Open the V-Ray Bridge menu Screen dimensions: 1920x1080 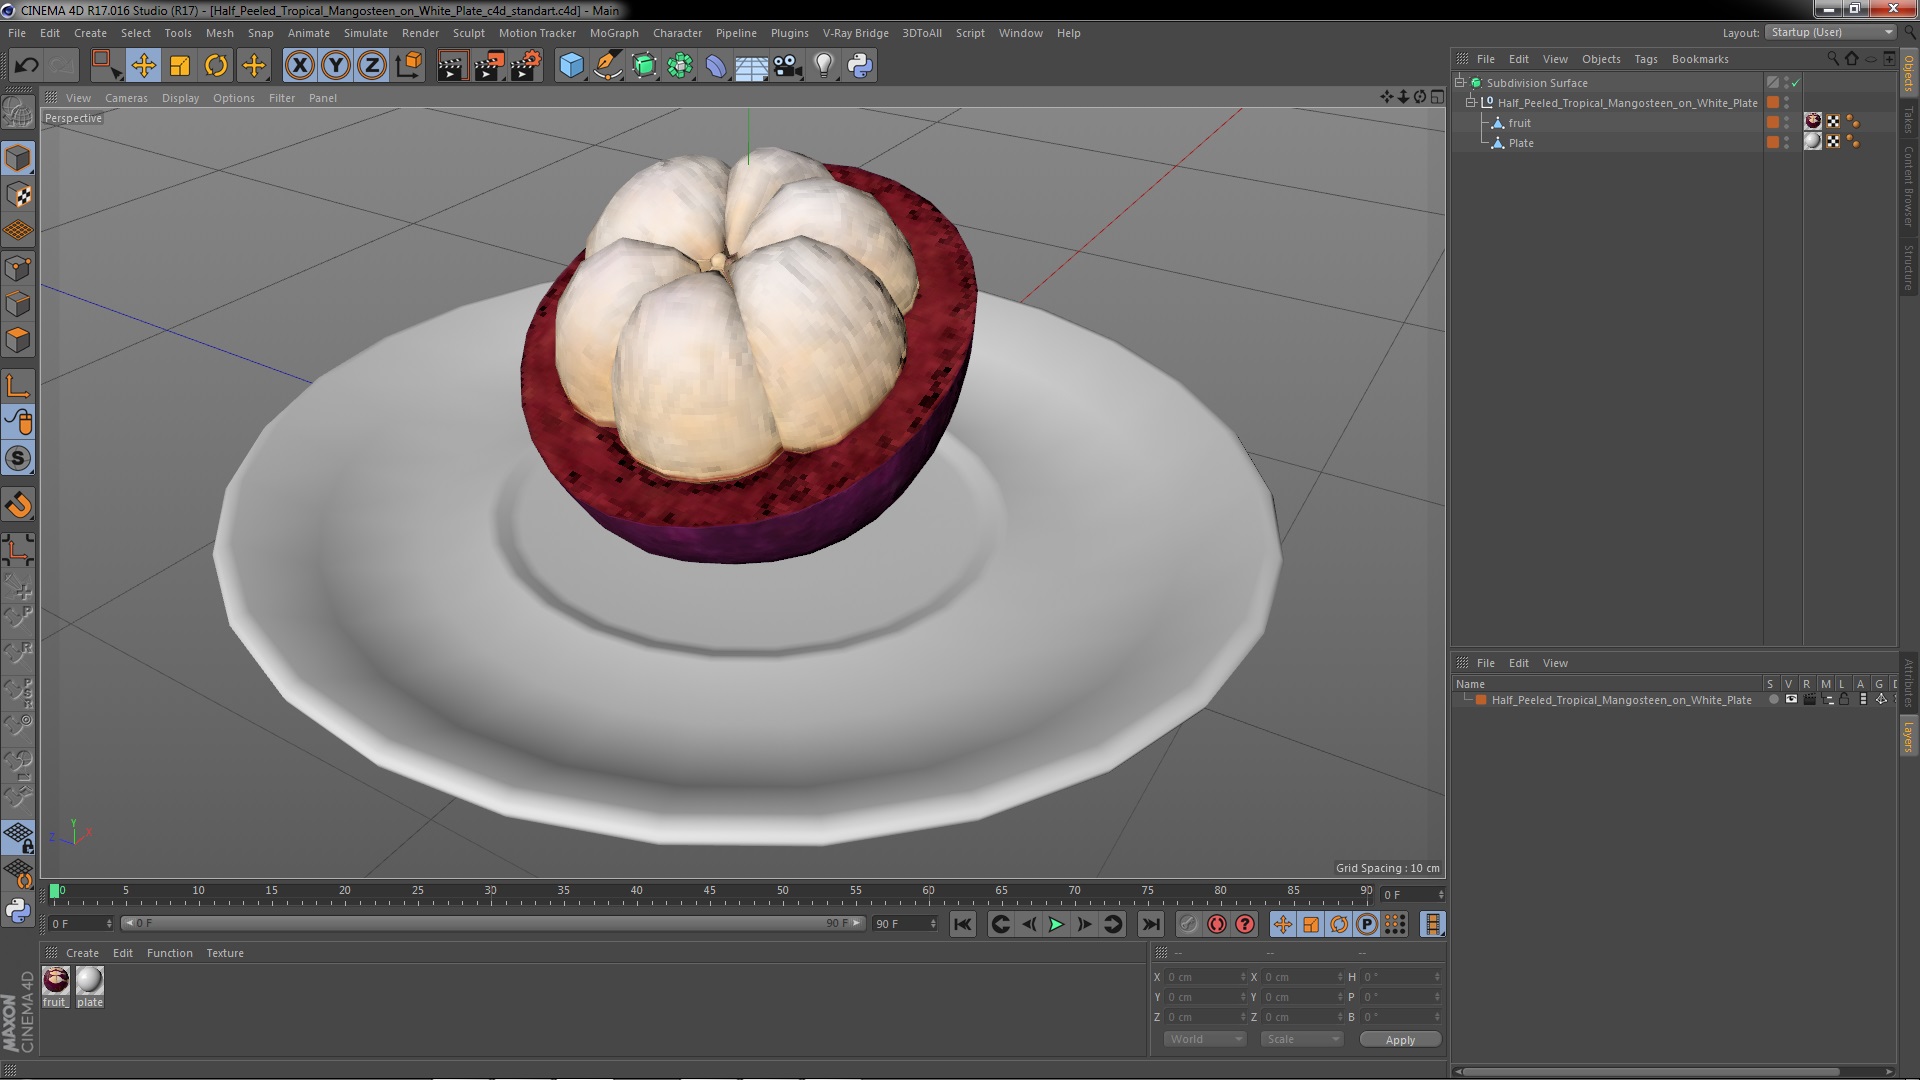pyautogui.click(x=855, y=33)
